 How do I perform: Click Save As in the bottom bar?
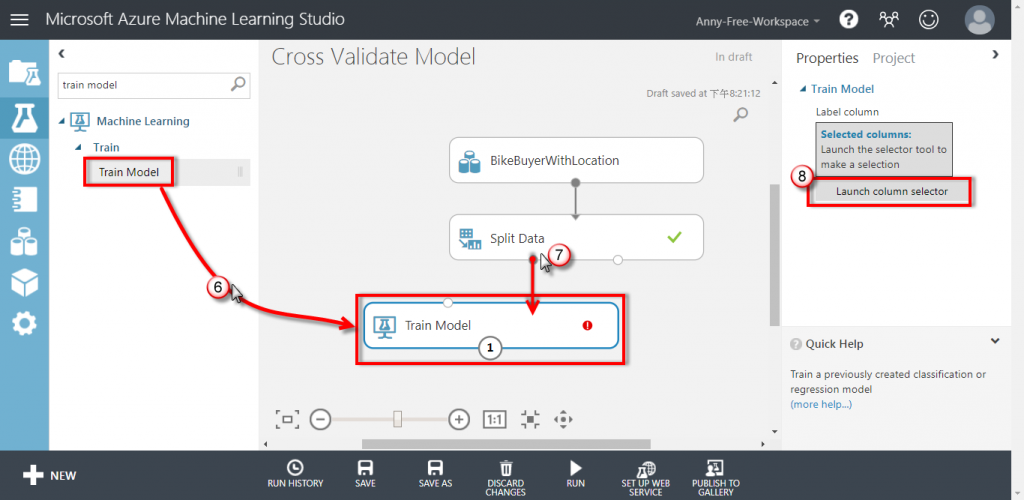[436, 474]
